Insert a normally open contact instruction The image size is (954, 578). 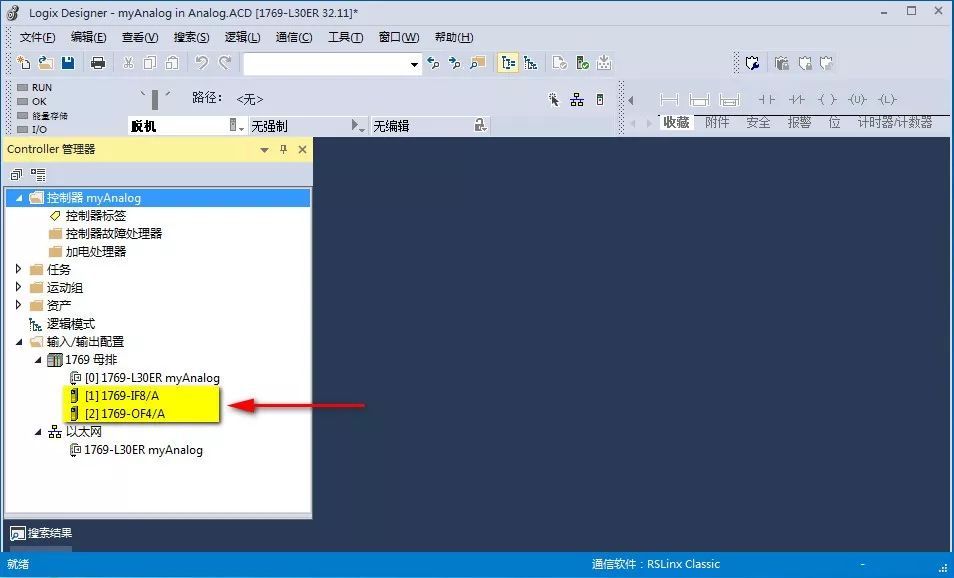(767, 99)
